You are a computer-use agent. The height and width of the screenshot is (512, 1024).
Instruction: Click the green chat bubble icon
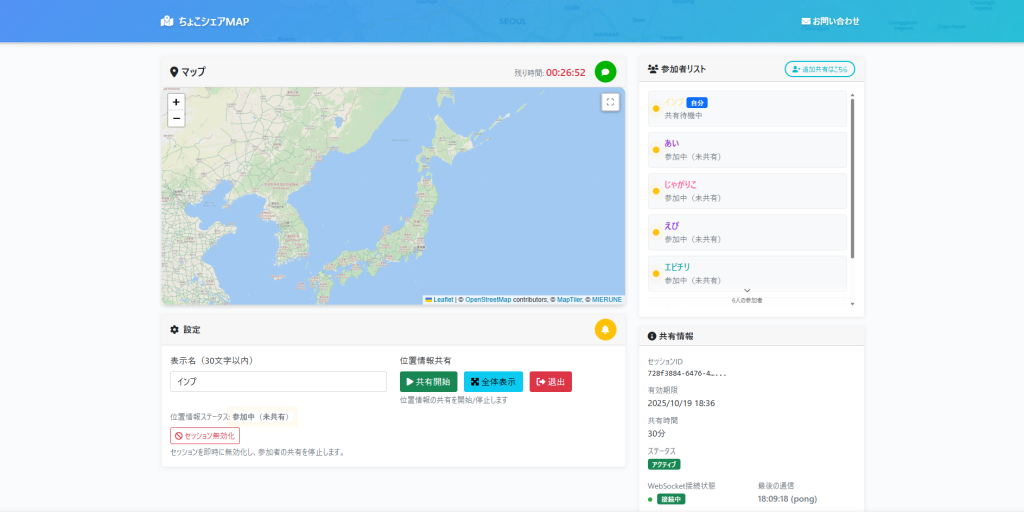[605, 72]
